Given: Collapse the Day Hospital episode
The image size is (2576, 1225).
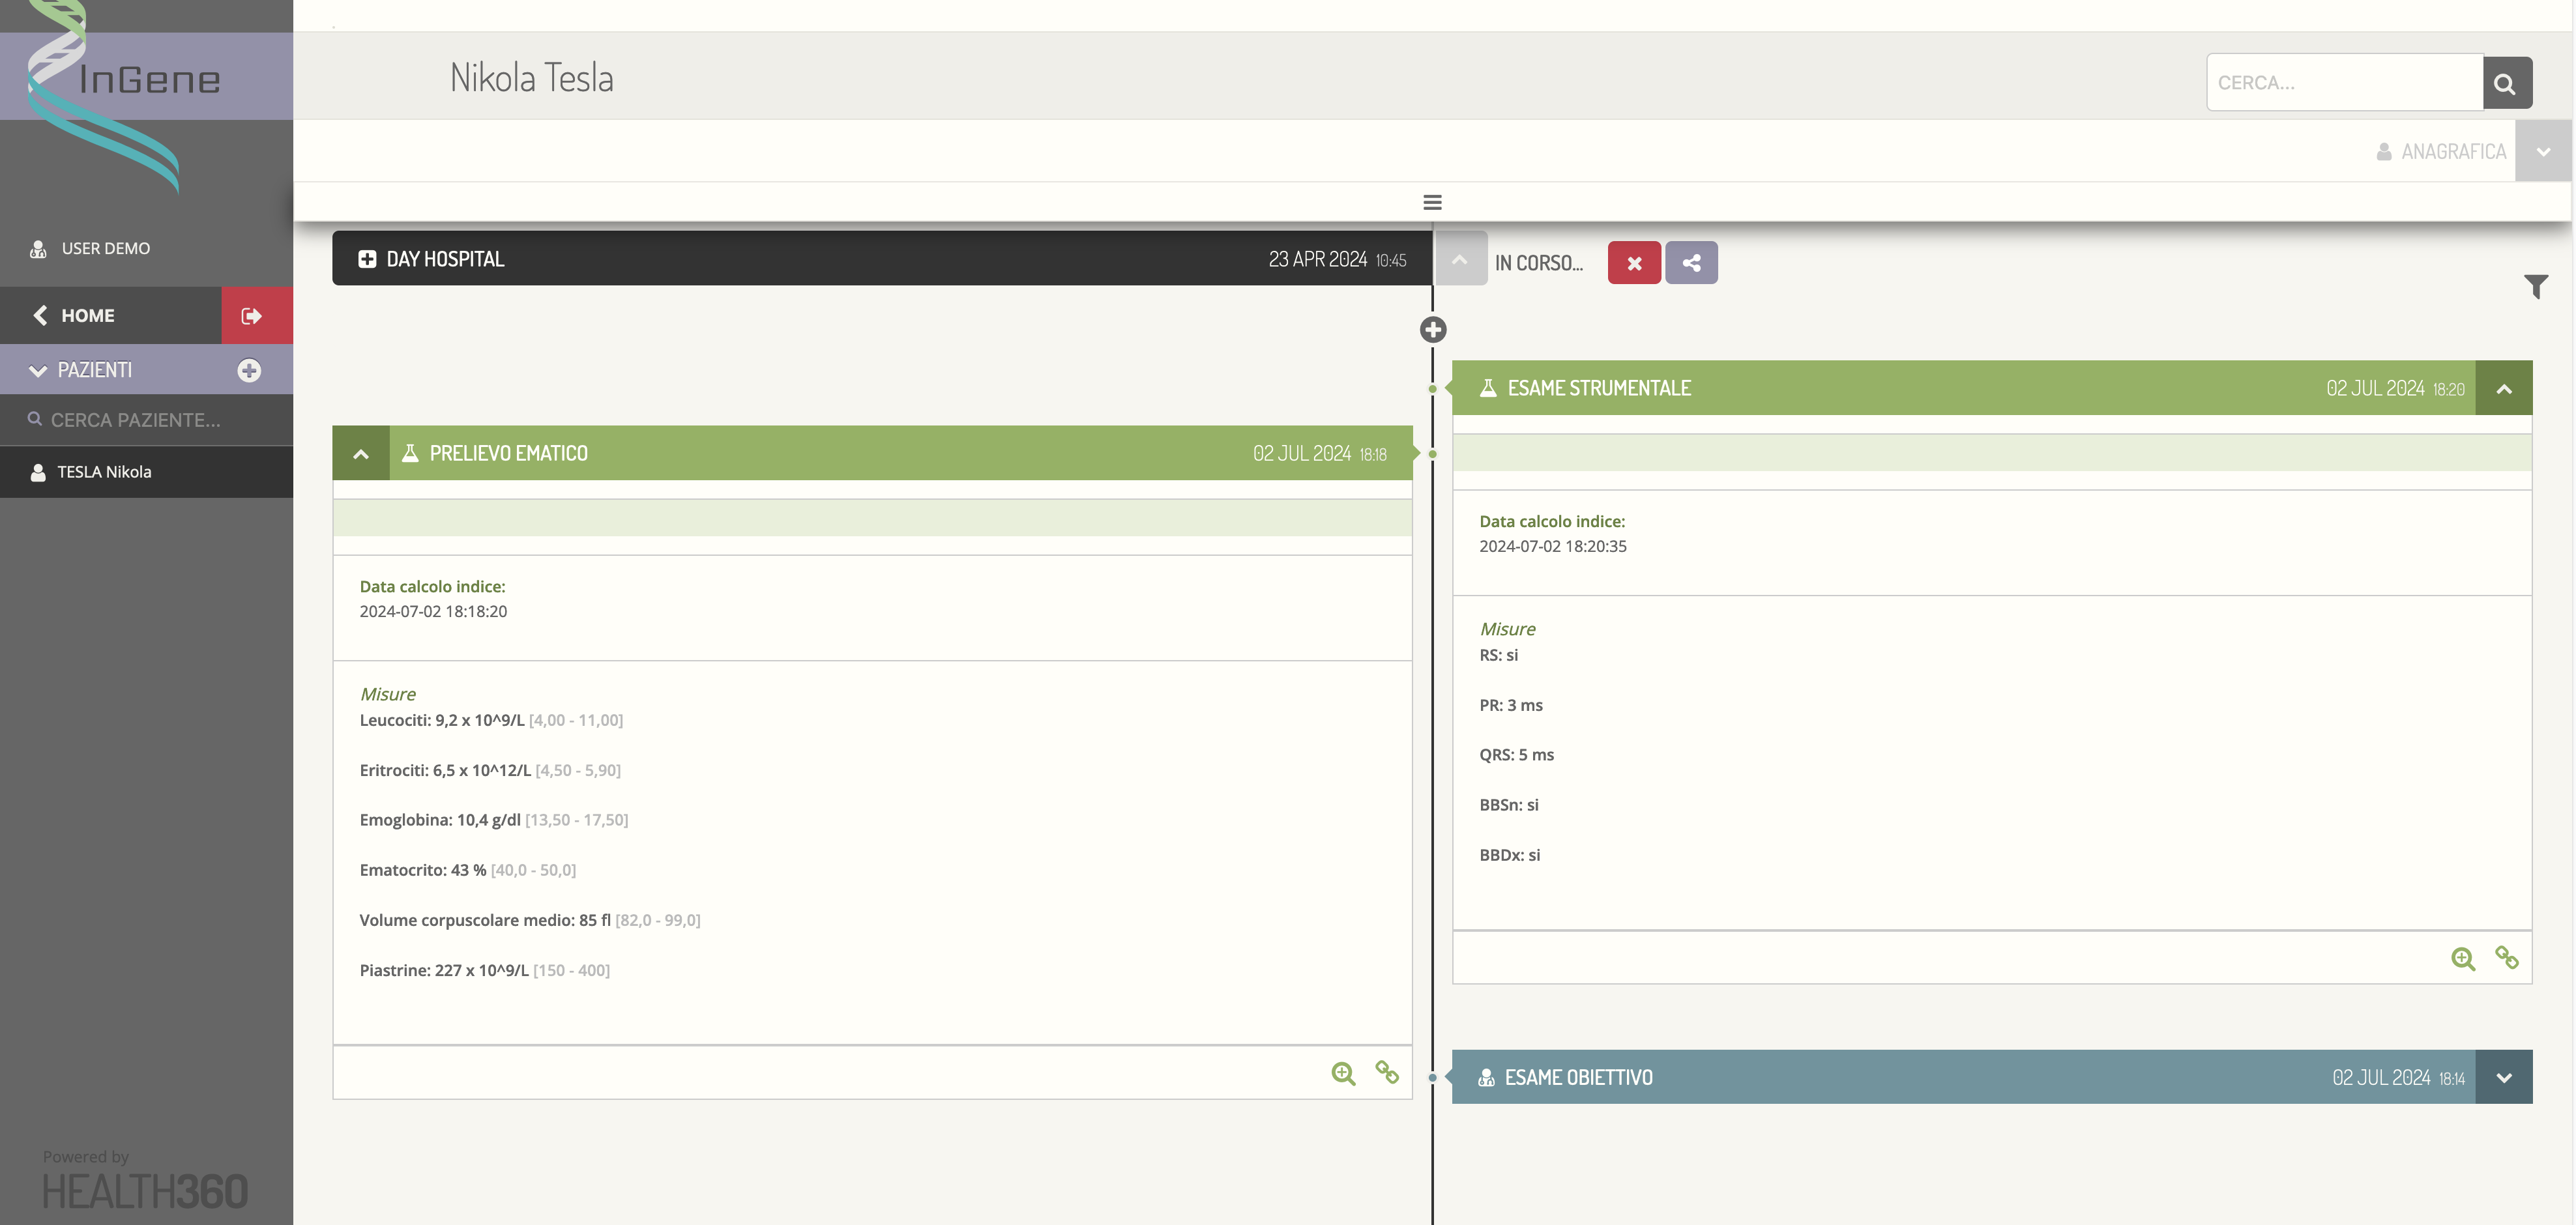Looking at the screenshot, I should (x=1461, y=259).
